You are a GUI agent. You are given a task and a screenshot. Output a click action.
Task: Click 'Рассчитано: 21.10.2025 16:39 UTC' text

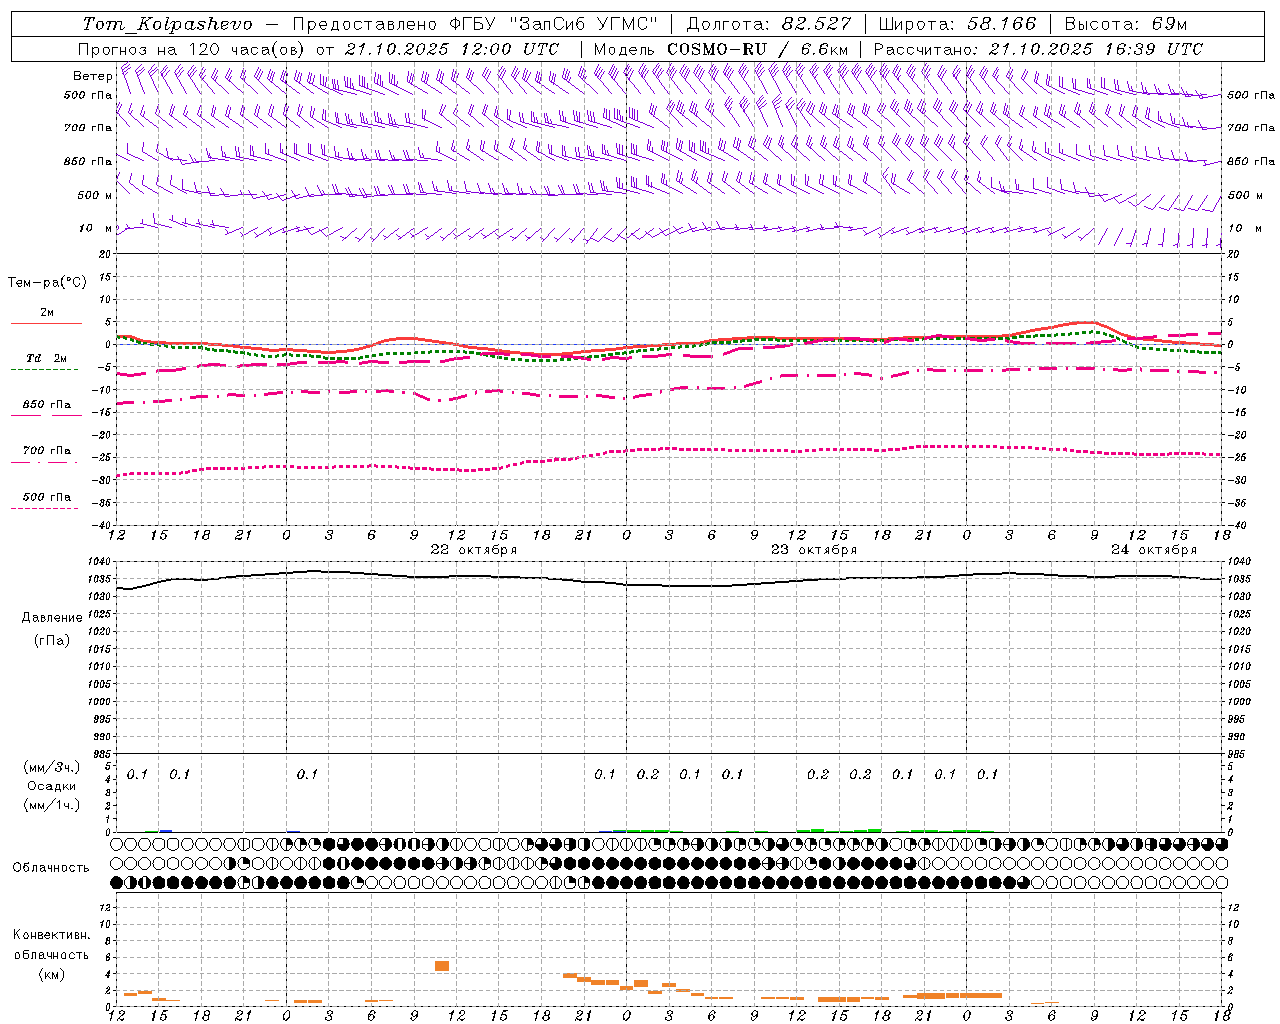(x=1038, y=49)
